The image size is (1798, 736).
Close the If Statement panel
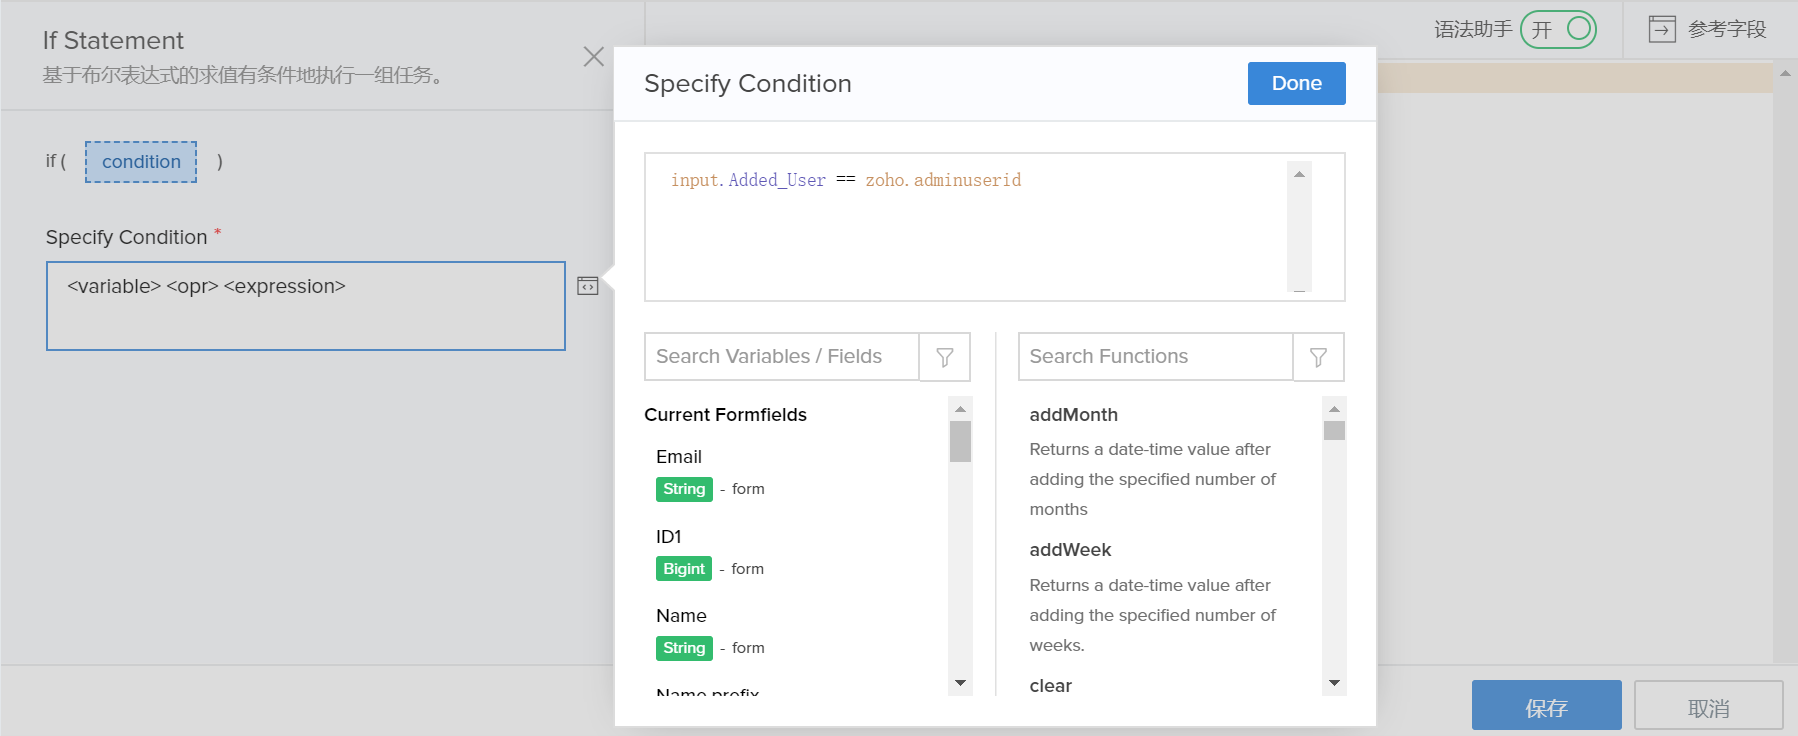pyautogui.click(x=593, y=57)
